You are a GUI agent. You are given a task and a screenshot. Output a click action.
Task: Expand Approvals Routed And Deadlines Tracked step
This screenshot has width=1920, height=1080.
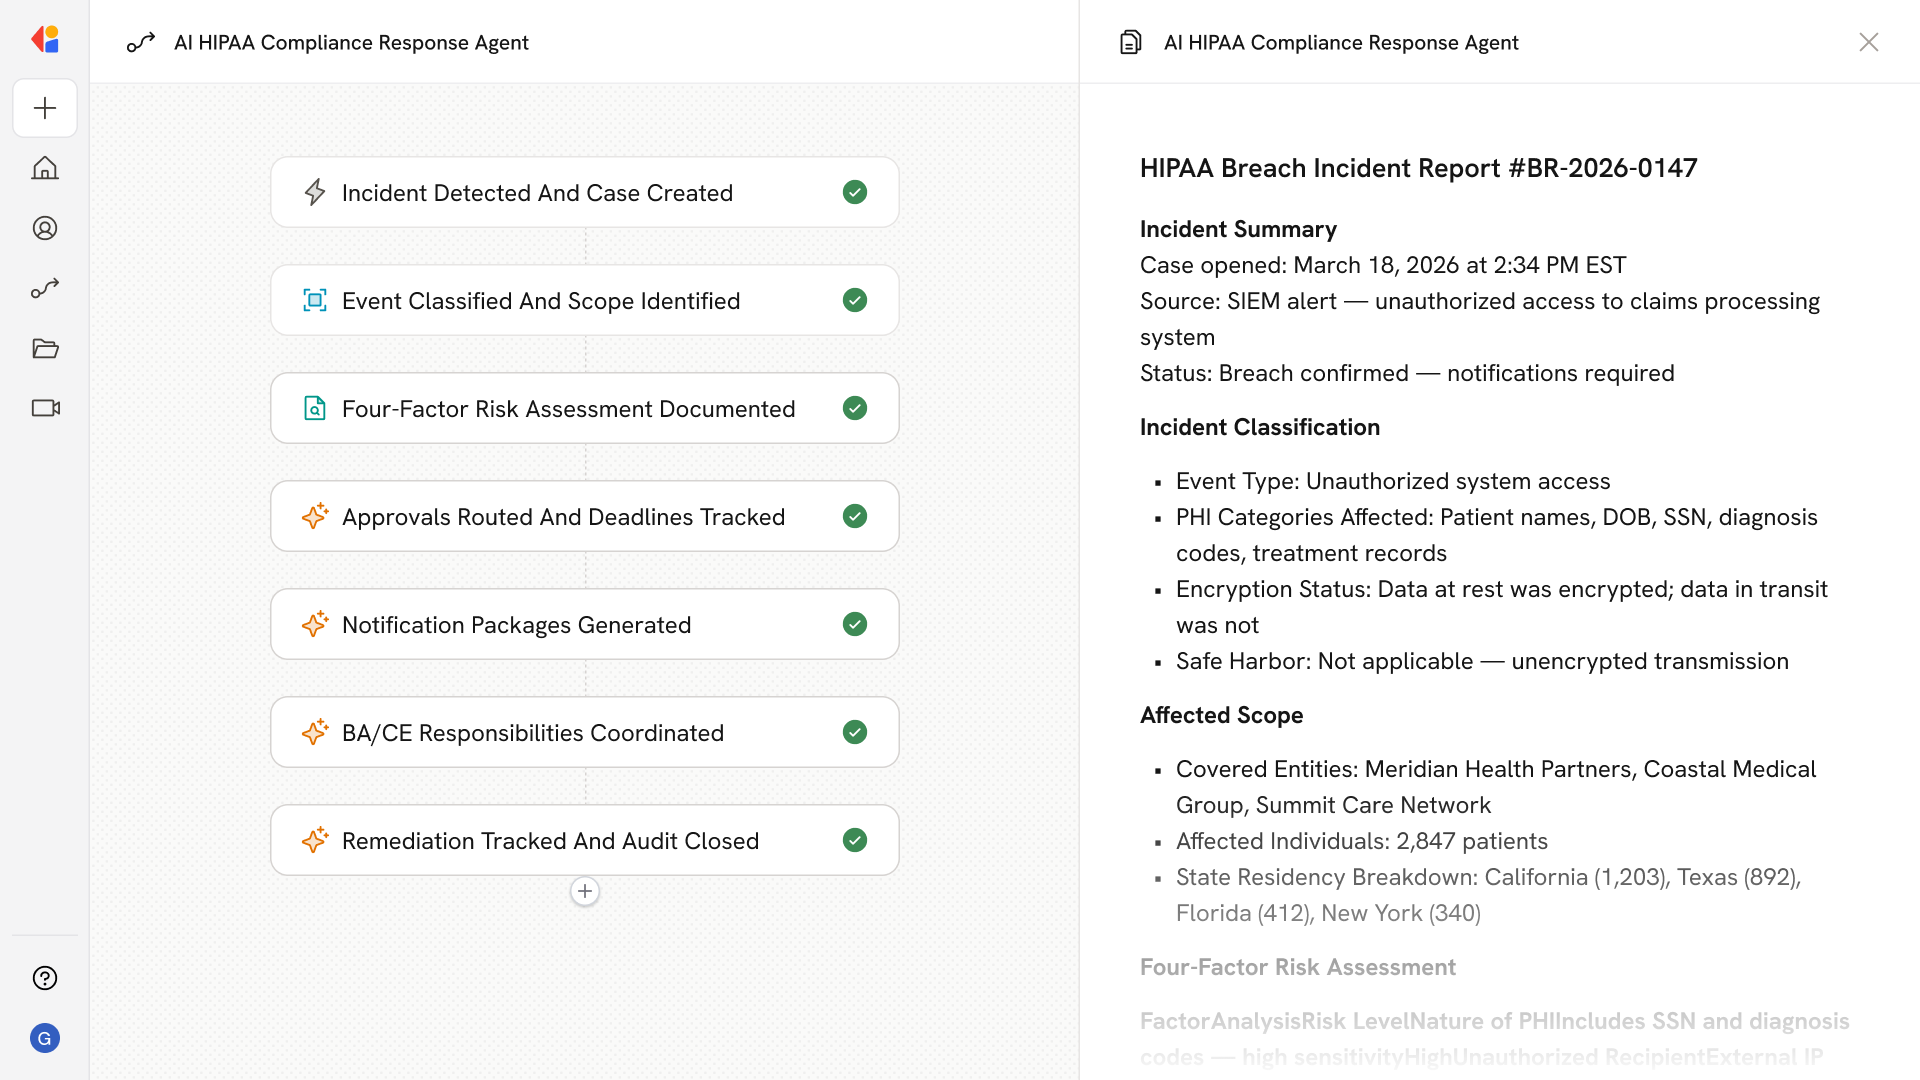[x=563, y=516]
